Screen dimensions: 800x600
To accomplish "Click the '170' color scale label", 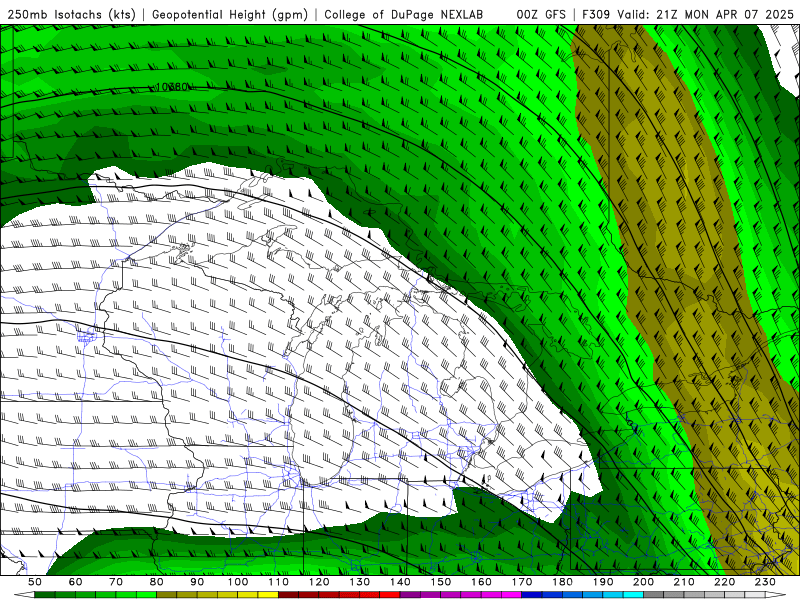I will click(x=522, y=582).
